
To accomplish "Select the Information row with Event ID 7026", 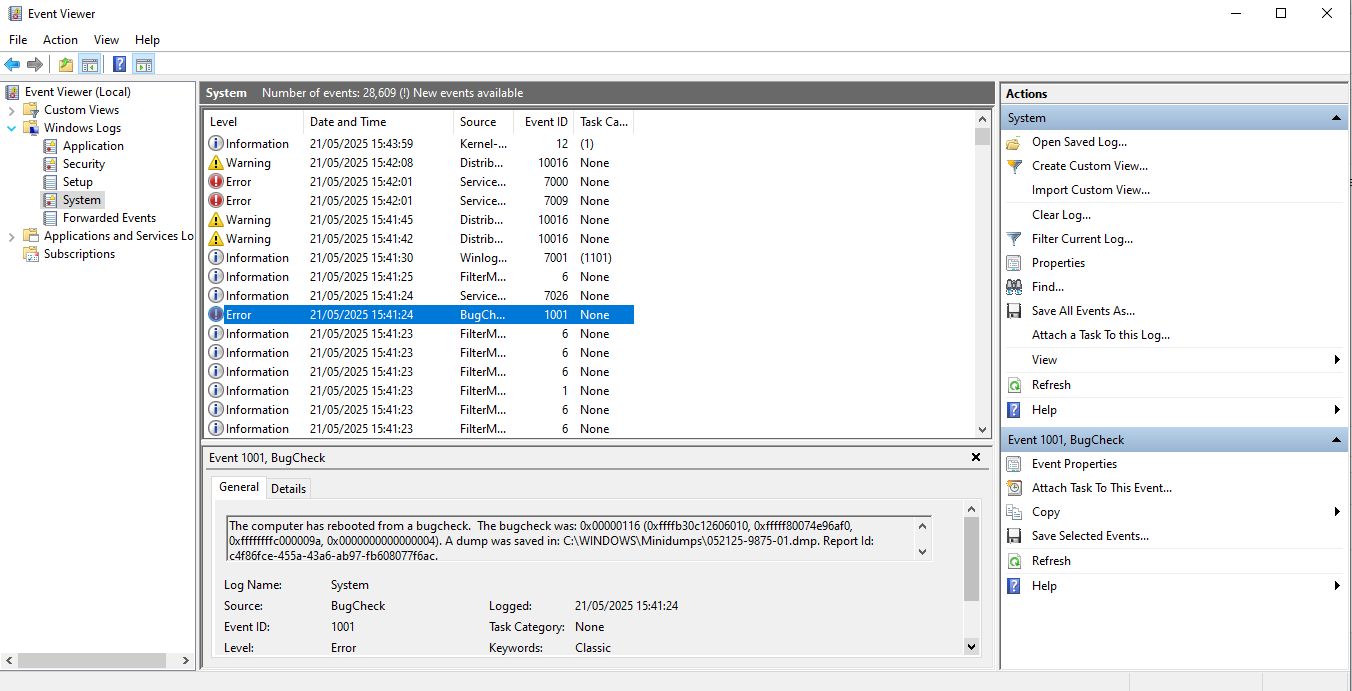I will [x=419, y=296].
